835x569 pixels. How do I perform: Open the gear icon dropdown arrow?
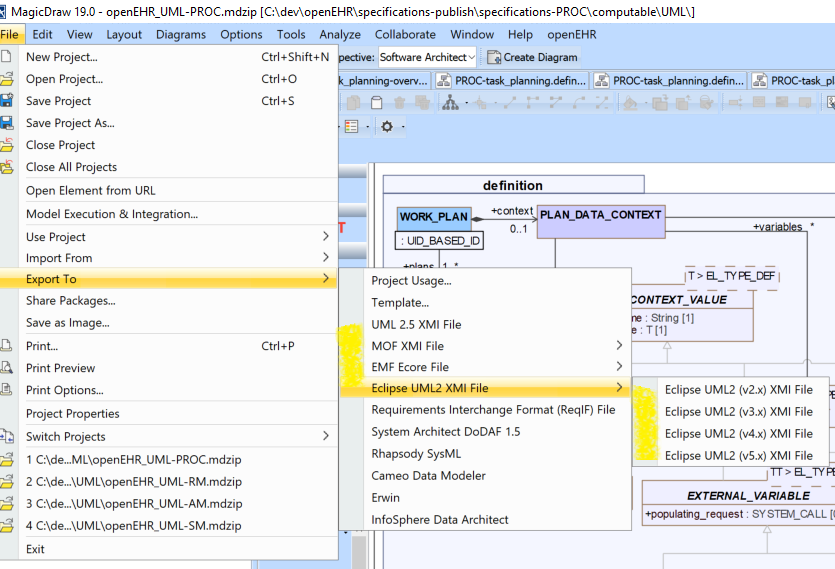click(403, 127)
